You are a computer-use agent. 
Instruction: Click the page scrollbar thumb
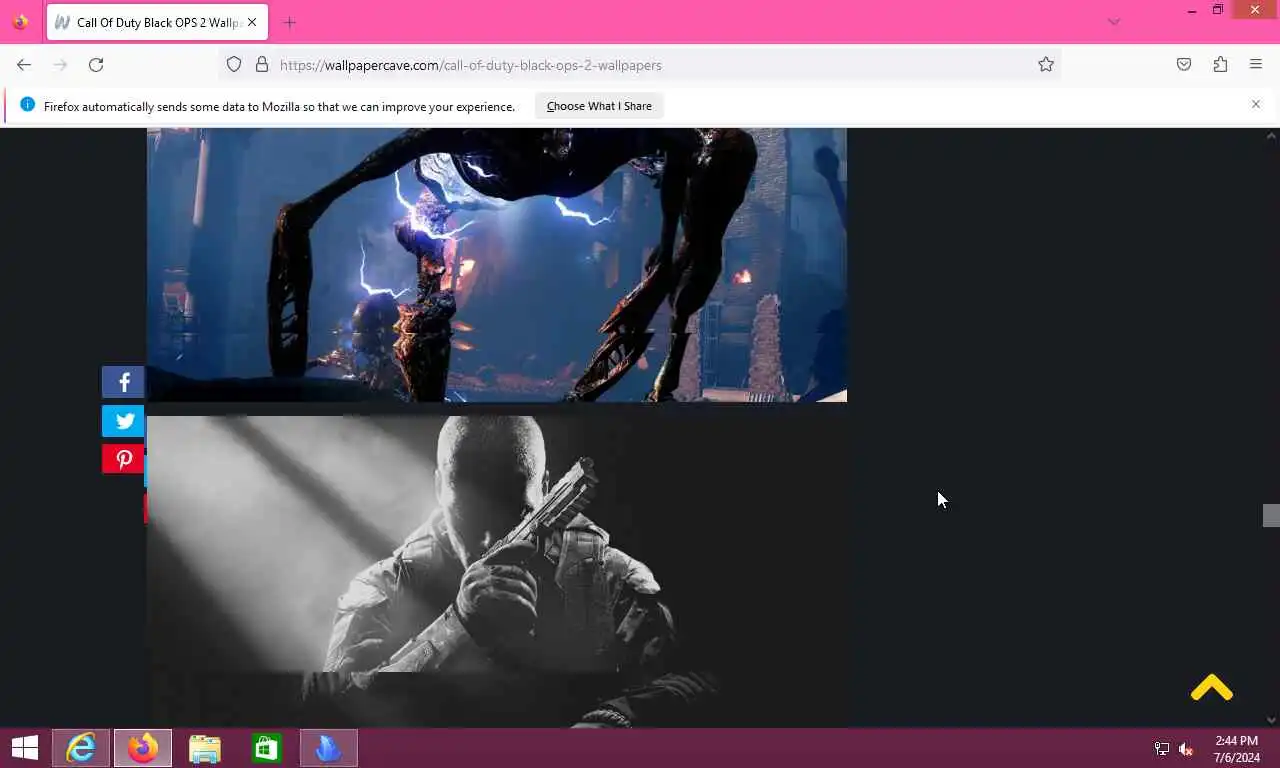[1271, 515]
